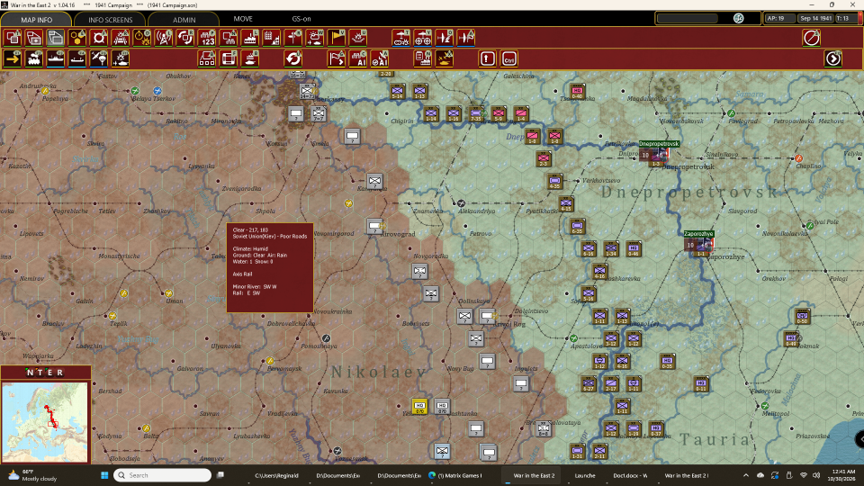Toggle the first overlapping-squares map display button
Screen dimensions: 864x486
coord(13,37)
